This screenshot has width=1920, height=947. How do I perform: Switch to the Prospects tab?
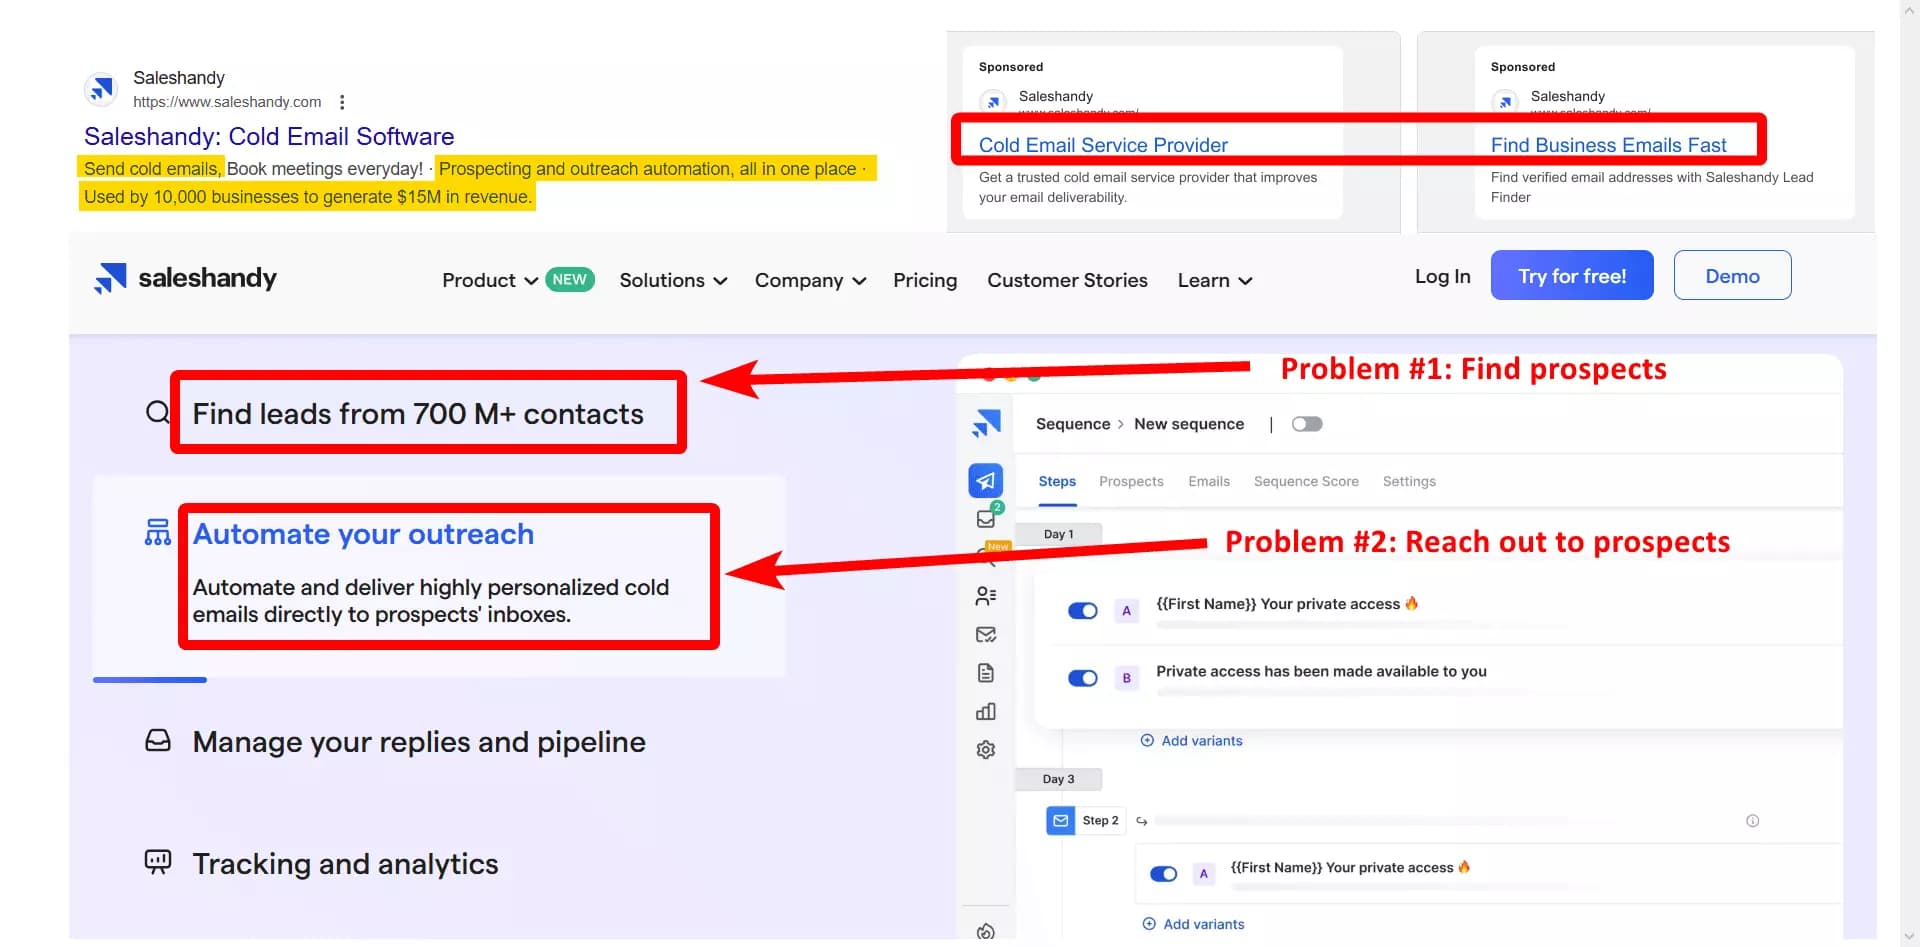tap(1131, 481)
